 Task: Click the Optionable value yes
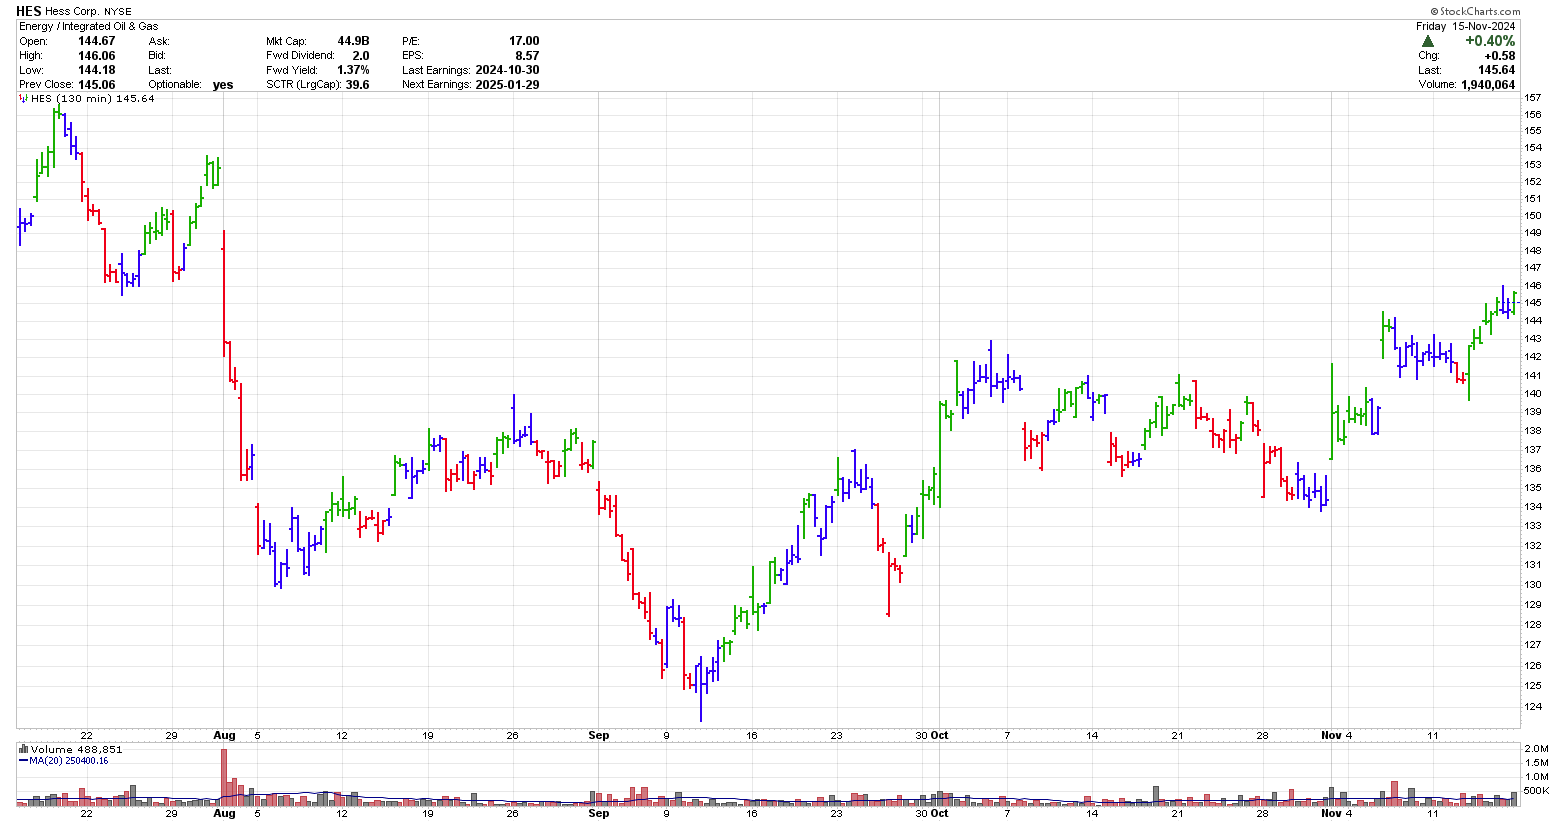point(223,85)
